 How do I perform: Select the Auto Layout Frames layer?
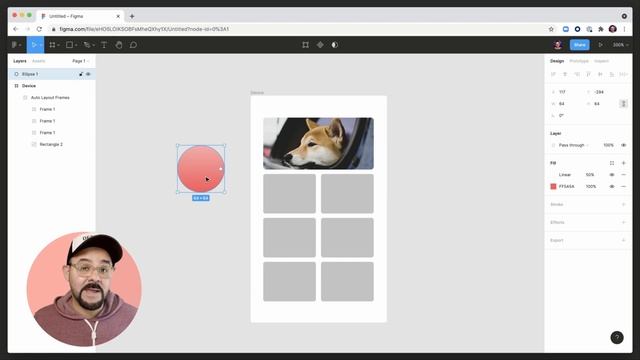tap(52, 98)
